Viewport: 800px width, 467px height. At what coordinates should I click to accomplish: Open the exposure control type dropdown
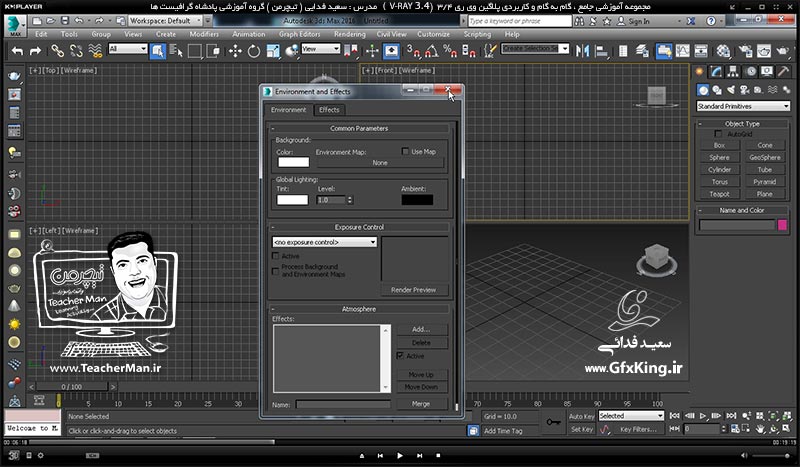click(324, 242)
